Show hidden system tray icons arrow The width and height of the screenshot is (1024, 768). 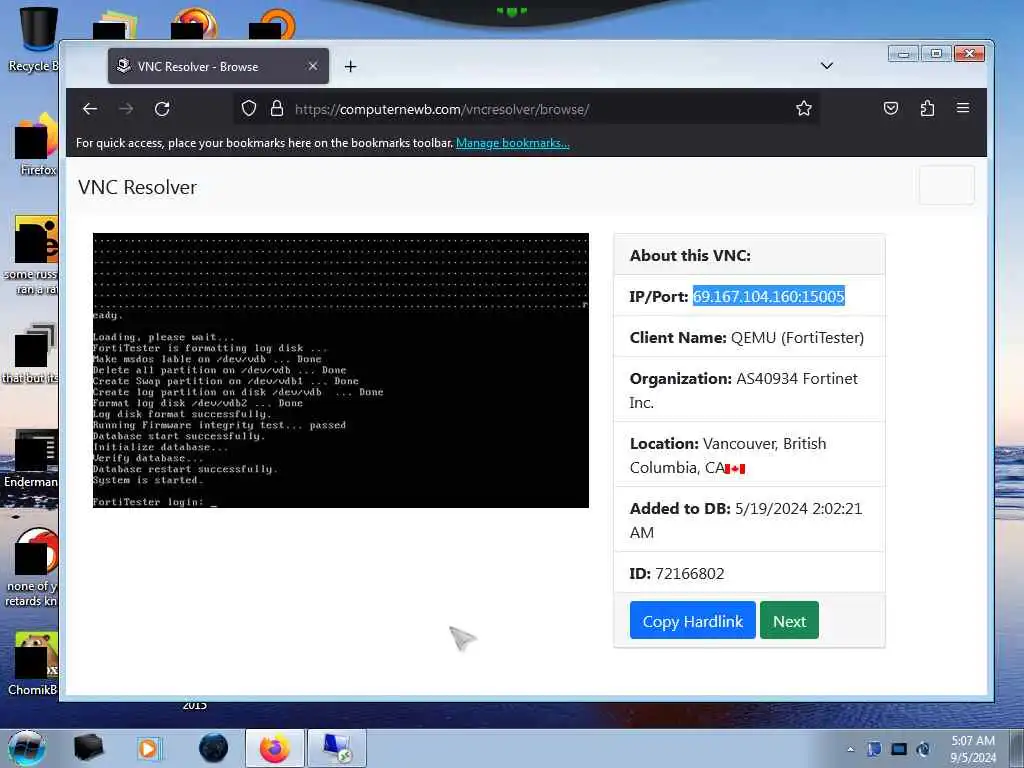tap(850, 750)
